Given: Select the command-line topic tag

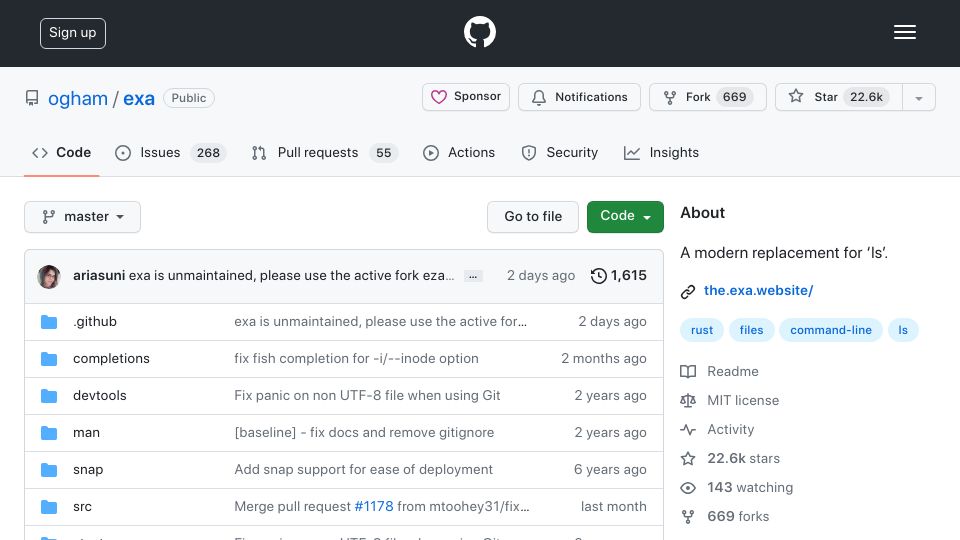Looking at the screenshot, I should [x=831, y=330].
